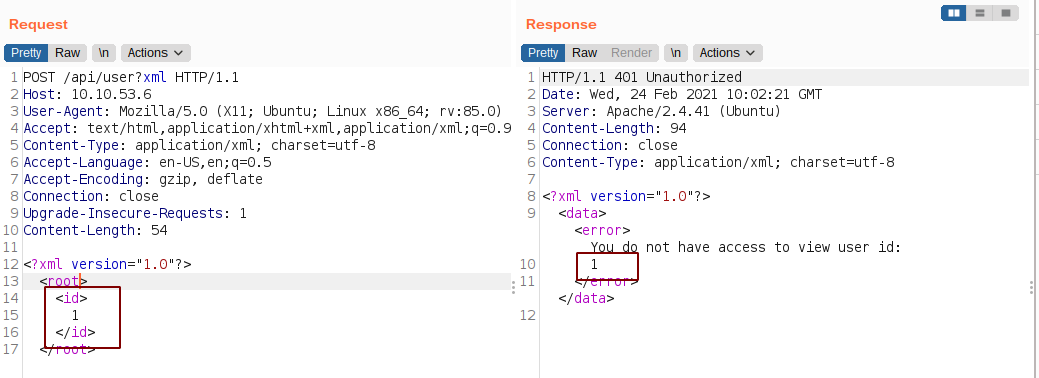Open the Actions dropdown in Request panel
The height and width of the screenshot is (378, 1039).
point(156,53)
